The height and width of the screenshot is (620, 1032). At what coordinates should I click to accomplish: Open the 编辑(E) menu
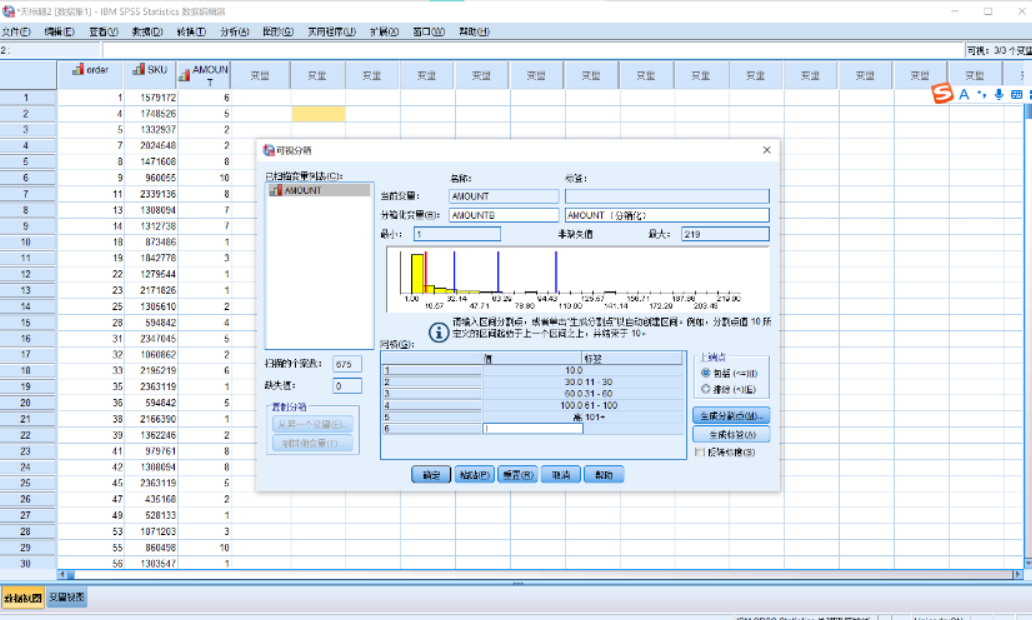[59, 32]
